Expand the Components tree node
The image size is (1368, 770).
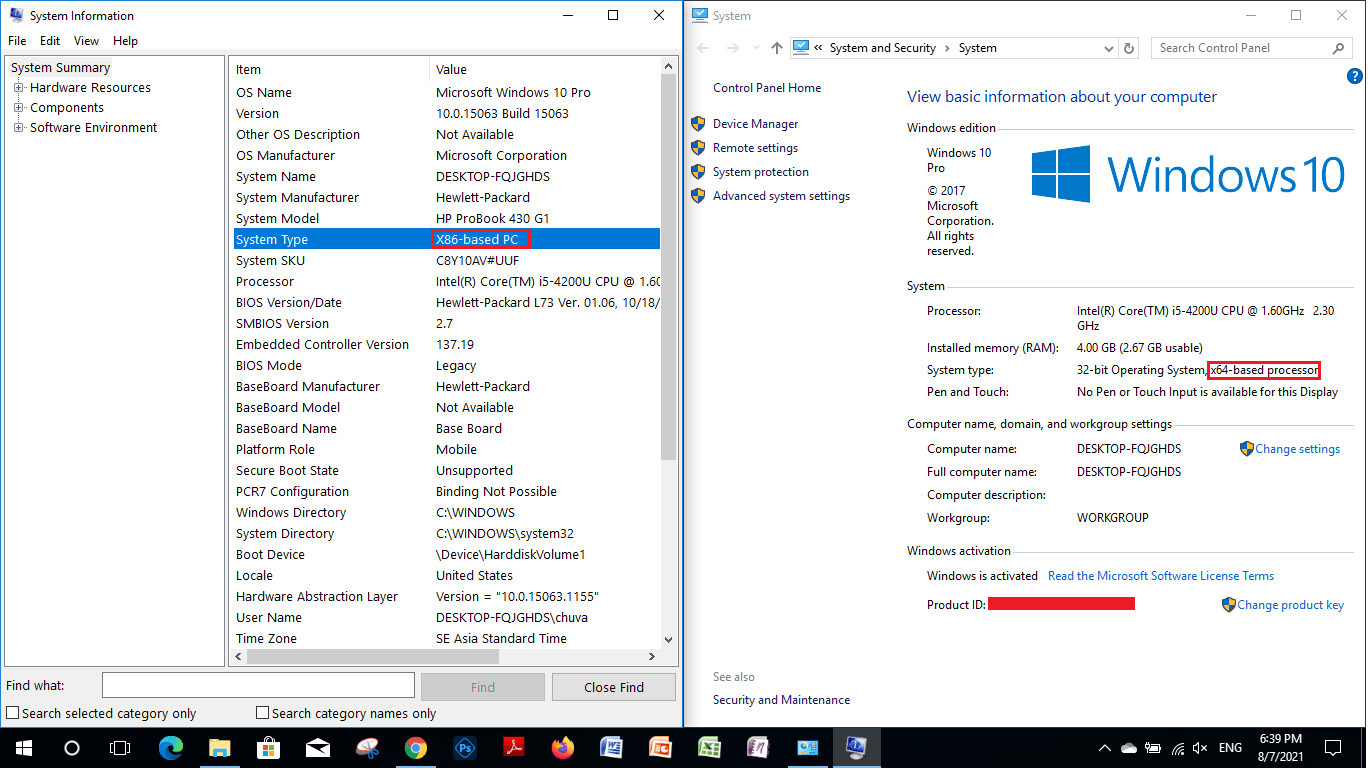[x=18, y=108]
